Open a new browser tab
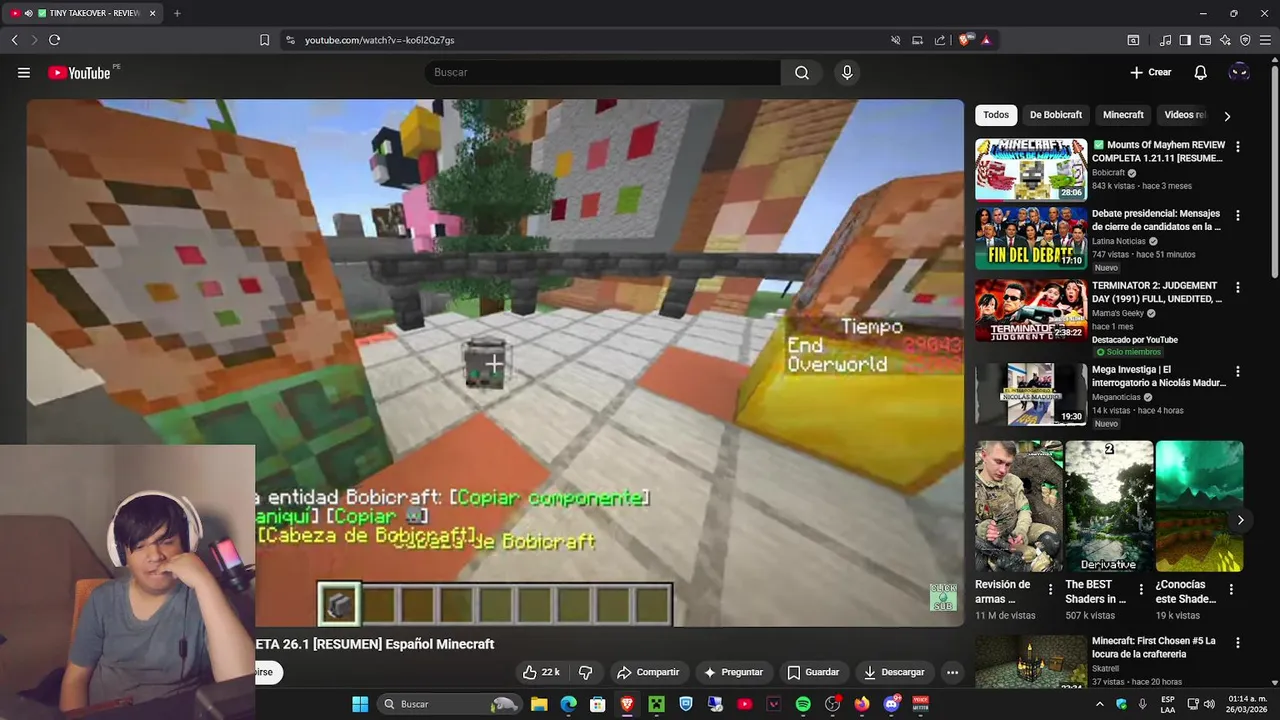The width and height of the screenshot is (1280, 720). click(177, 13)
